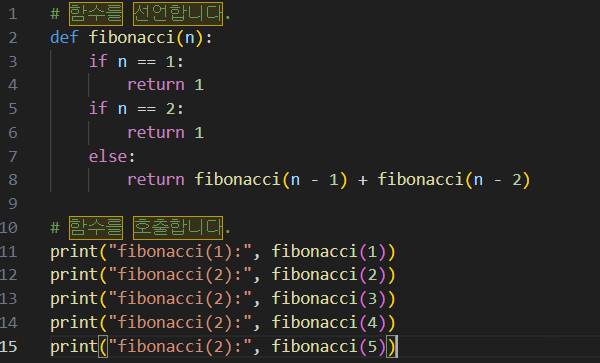Click line number 9 on the empty line

[x=13, y=203]
